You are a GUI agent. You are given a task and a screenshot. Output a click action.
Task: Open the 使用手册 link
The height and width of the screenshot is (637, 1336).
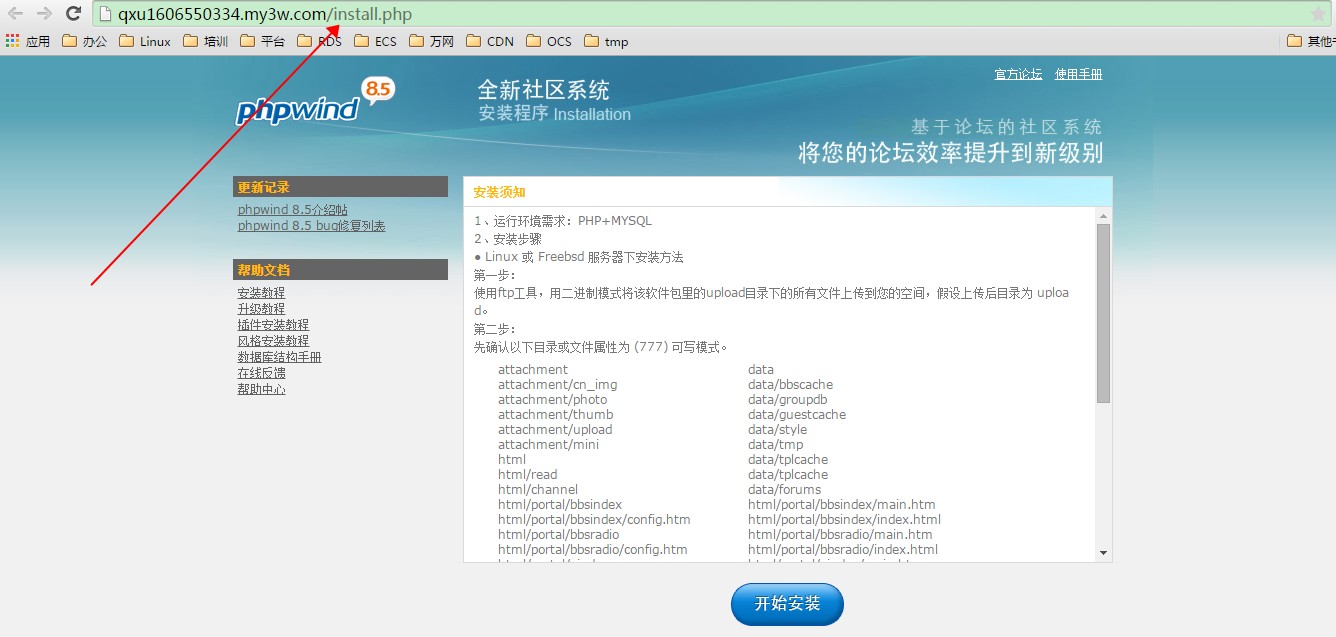click(1078, 74)
